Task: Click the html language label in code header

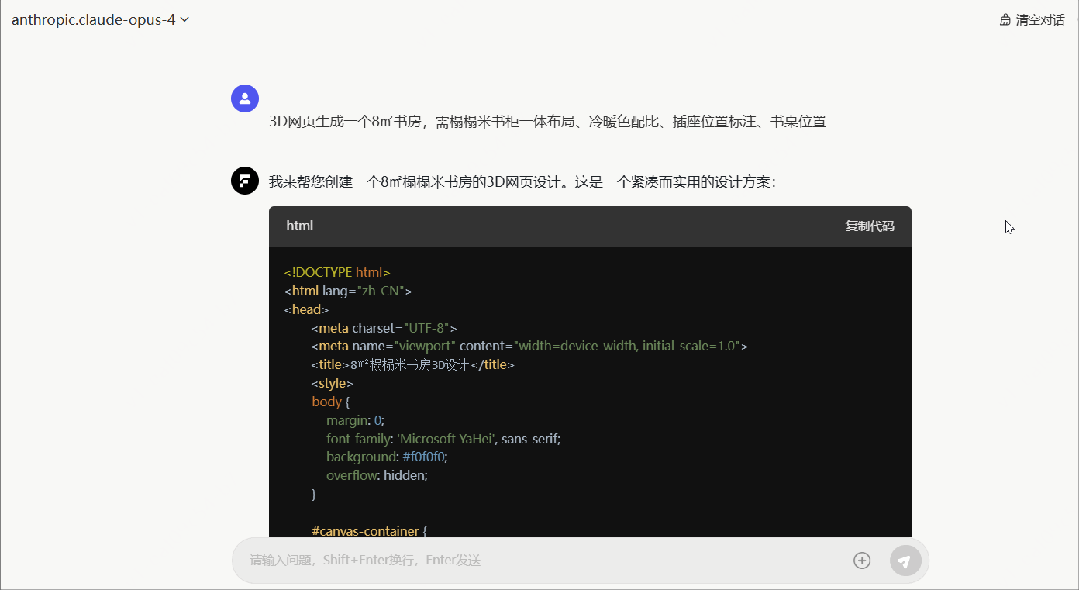Action: [x=299, y=226]
